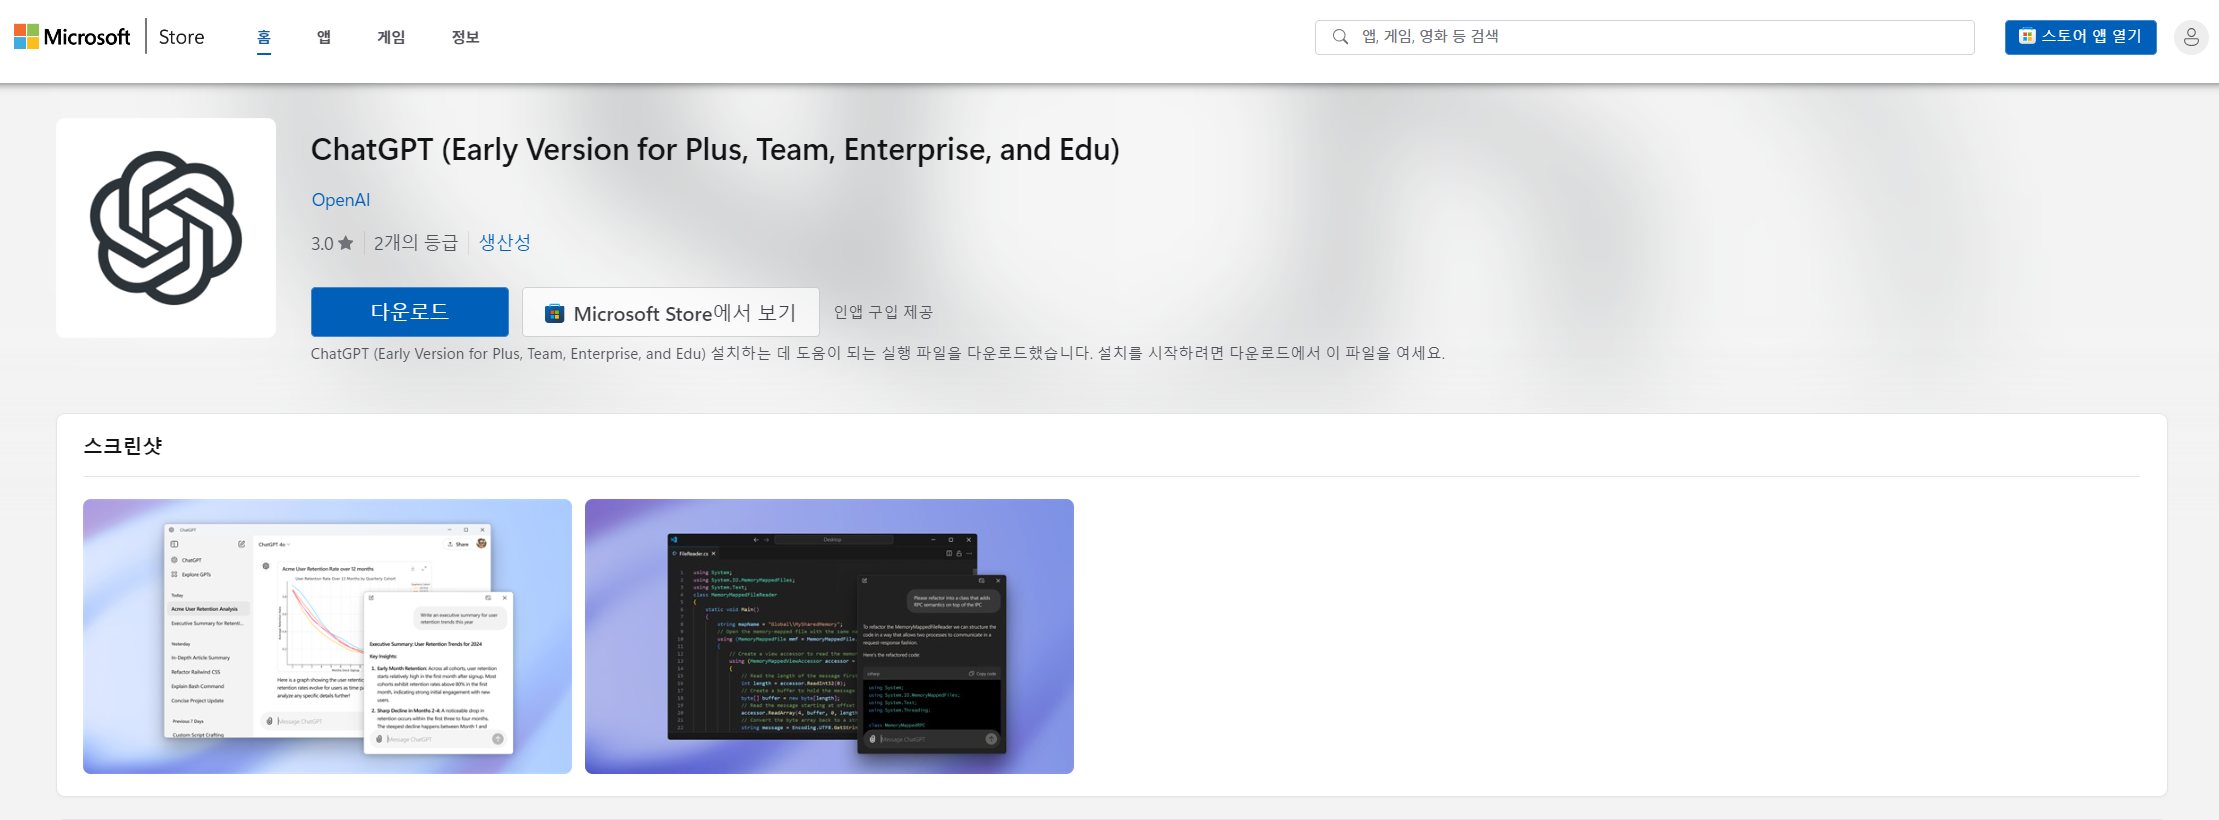
Task: View the 2개의 등급 ratings
Action: 416,243
